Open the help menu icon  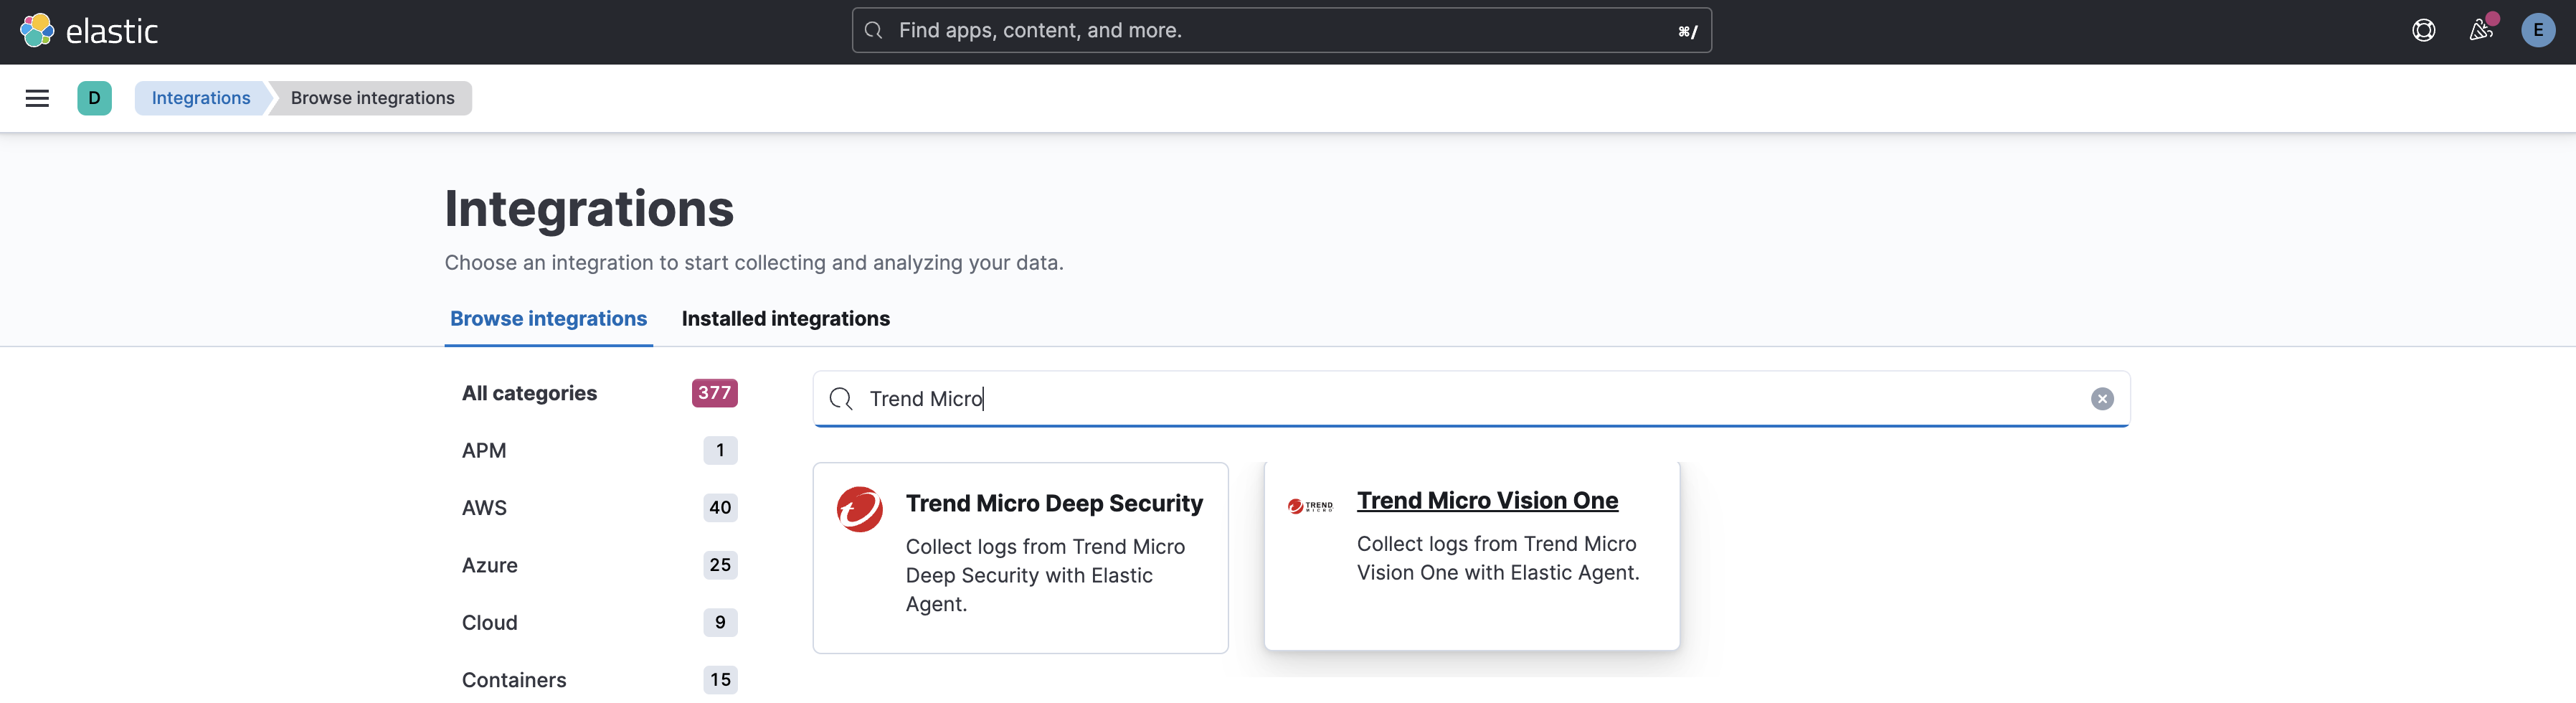[x=2423, y=31]
